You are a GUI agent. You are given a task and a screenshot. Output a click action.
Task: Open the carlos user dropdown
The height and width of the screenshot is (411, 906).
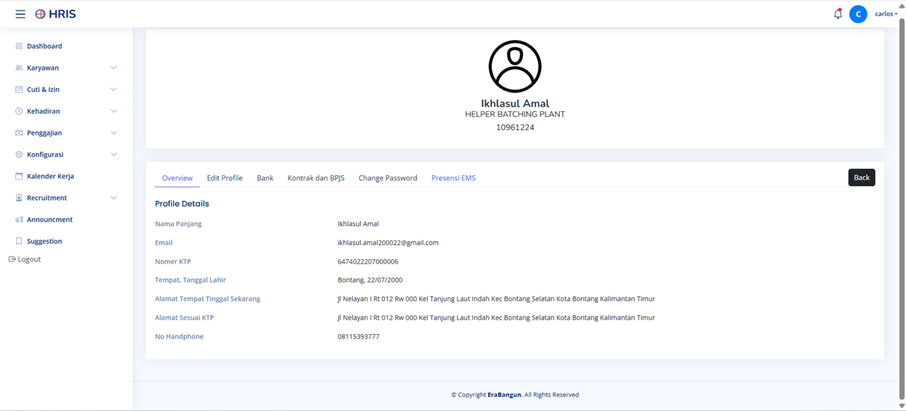(x=886, y=14)
